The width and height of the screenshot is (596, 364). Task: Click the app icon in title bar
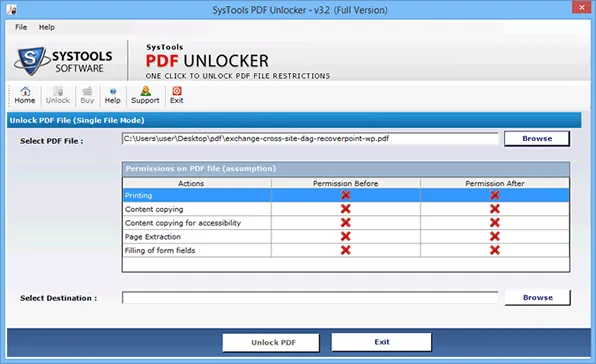(x=11, y=9)
